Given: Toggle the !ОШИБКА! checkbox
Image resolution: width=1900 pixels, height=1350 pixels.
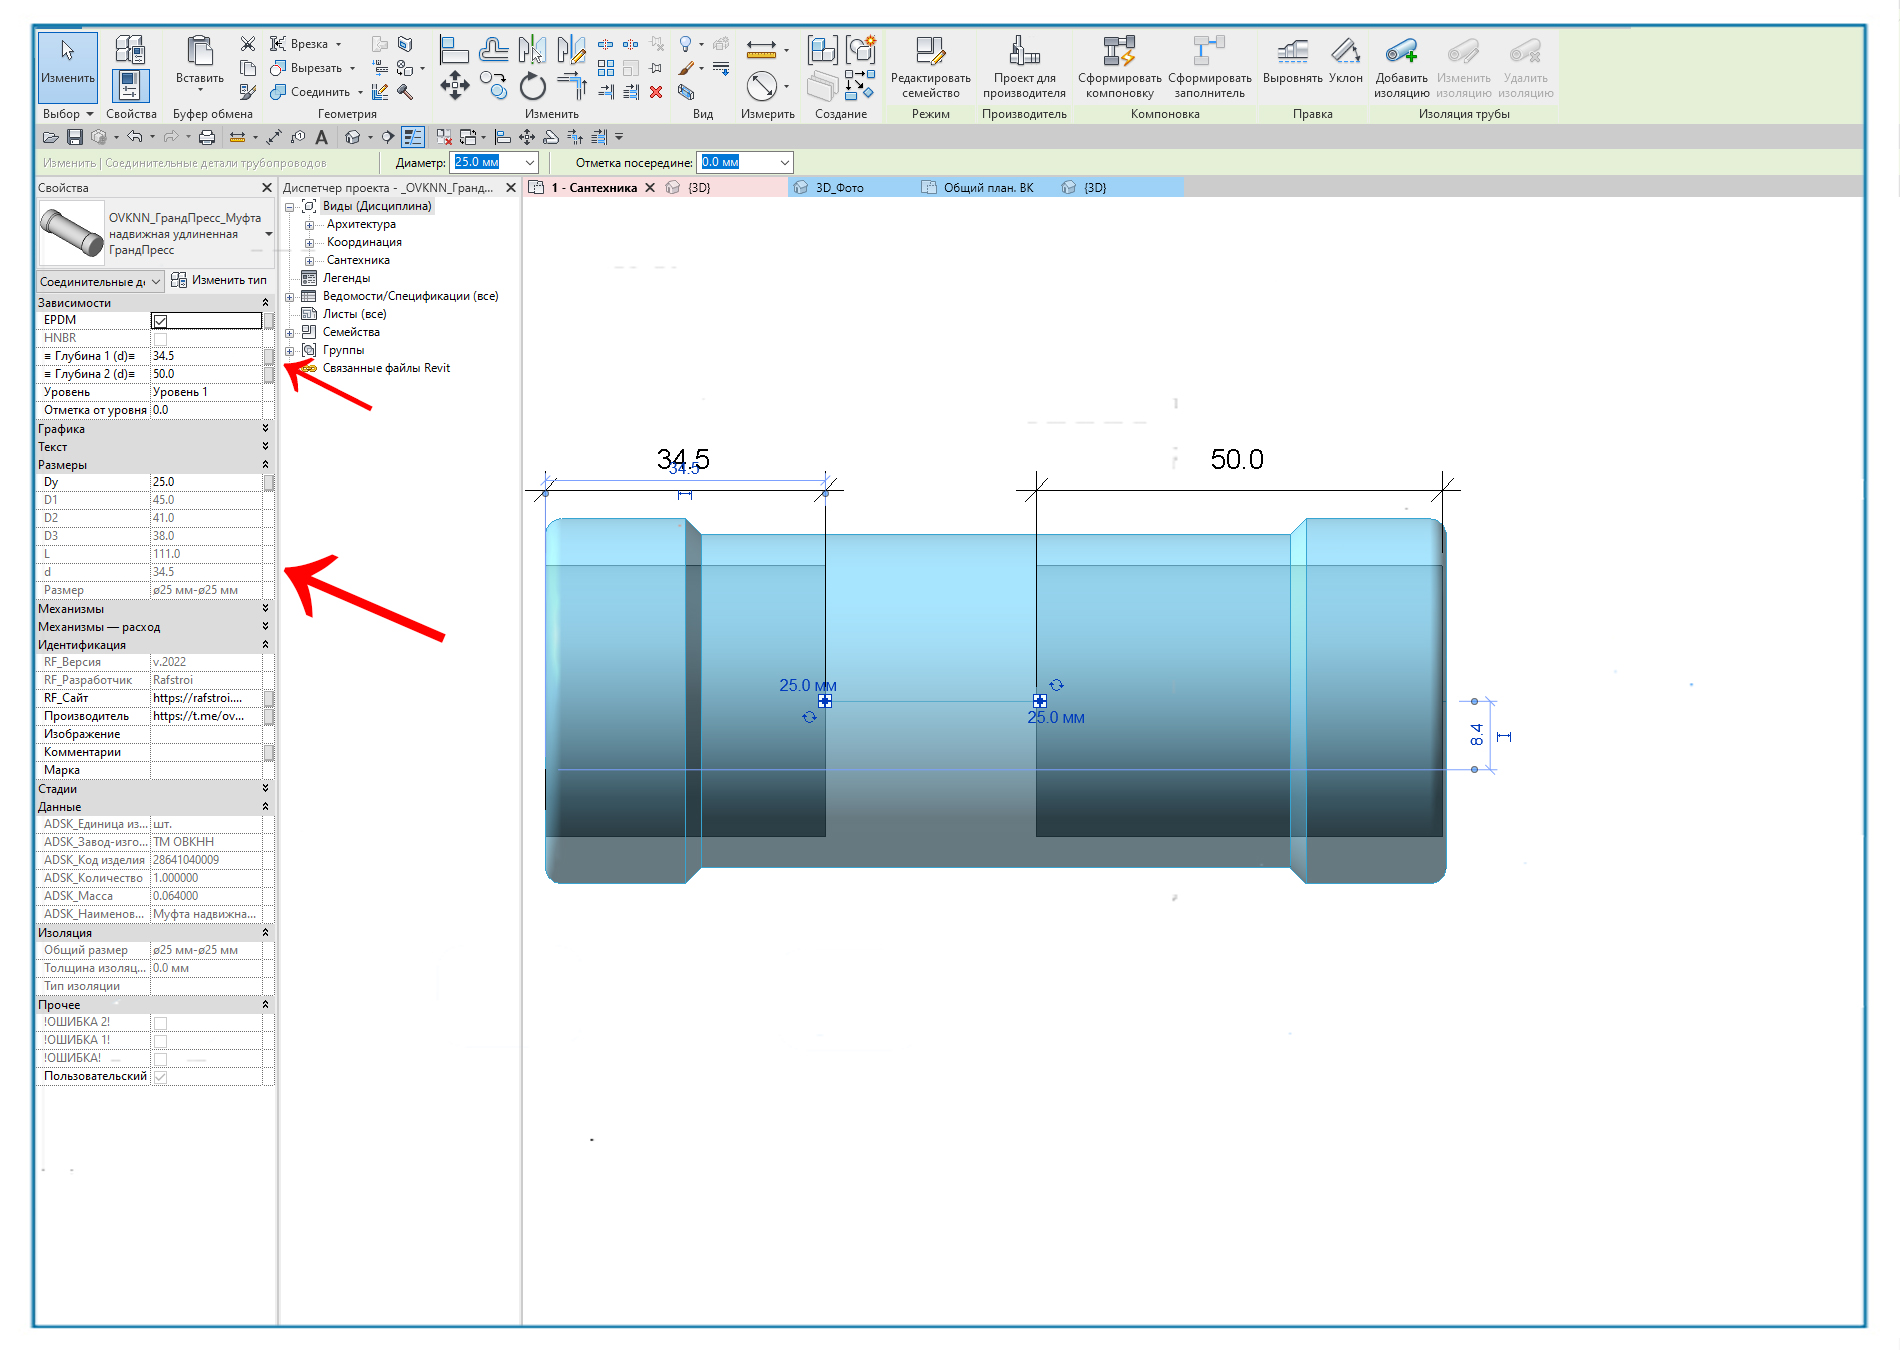Looking at the screenshot, I should (x=160, y=1059).
